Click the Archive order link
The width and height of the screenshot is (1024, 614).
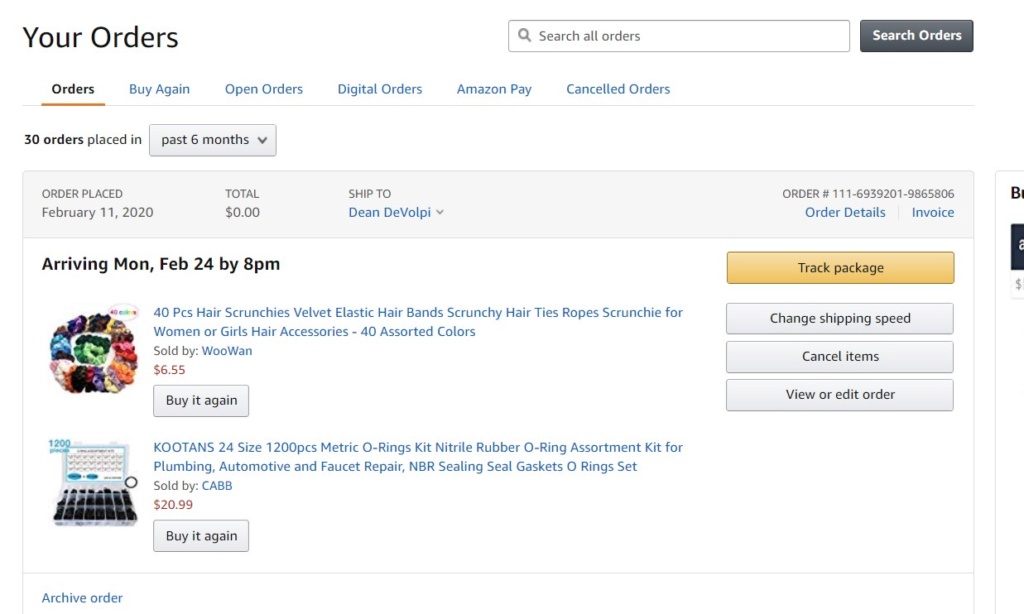(x=82, y=598)
